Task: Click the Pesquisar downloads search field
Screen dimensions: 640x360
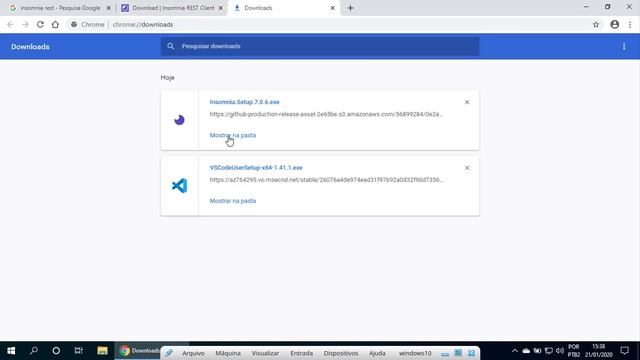Action: [x=320, y=46]
